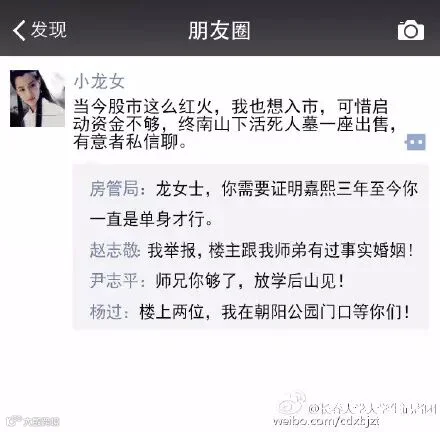
Task: Reply to 尹志平's 放学后山见 comment
Action: [217, 280]
